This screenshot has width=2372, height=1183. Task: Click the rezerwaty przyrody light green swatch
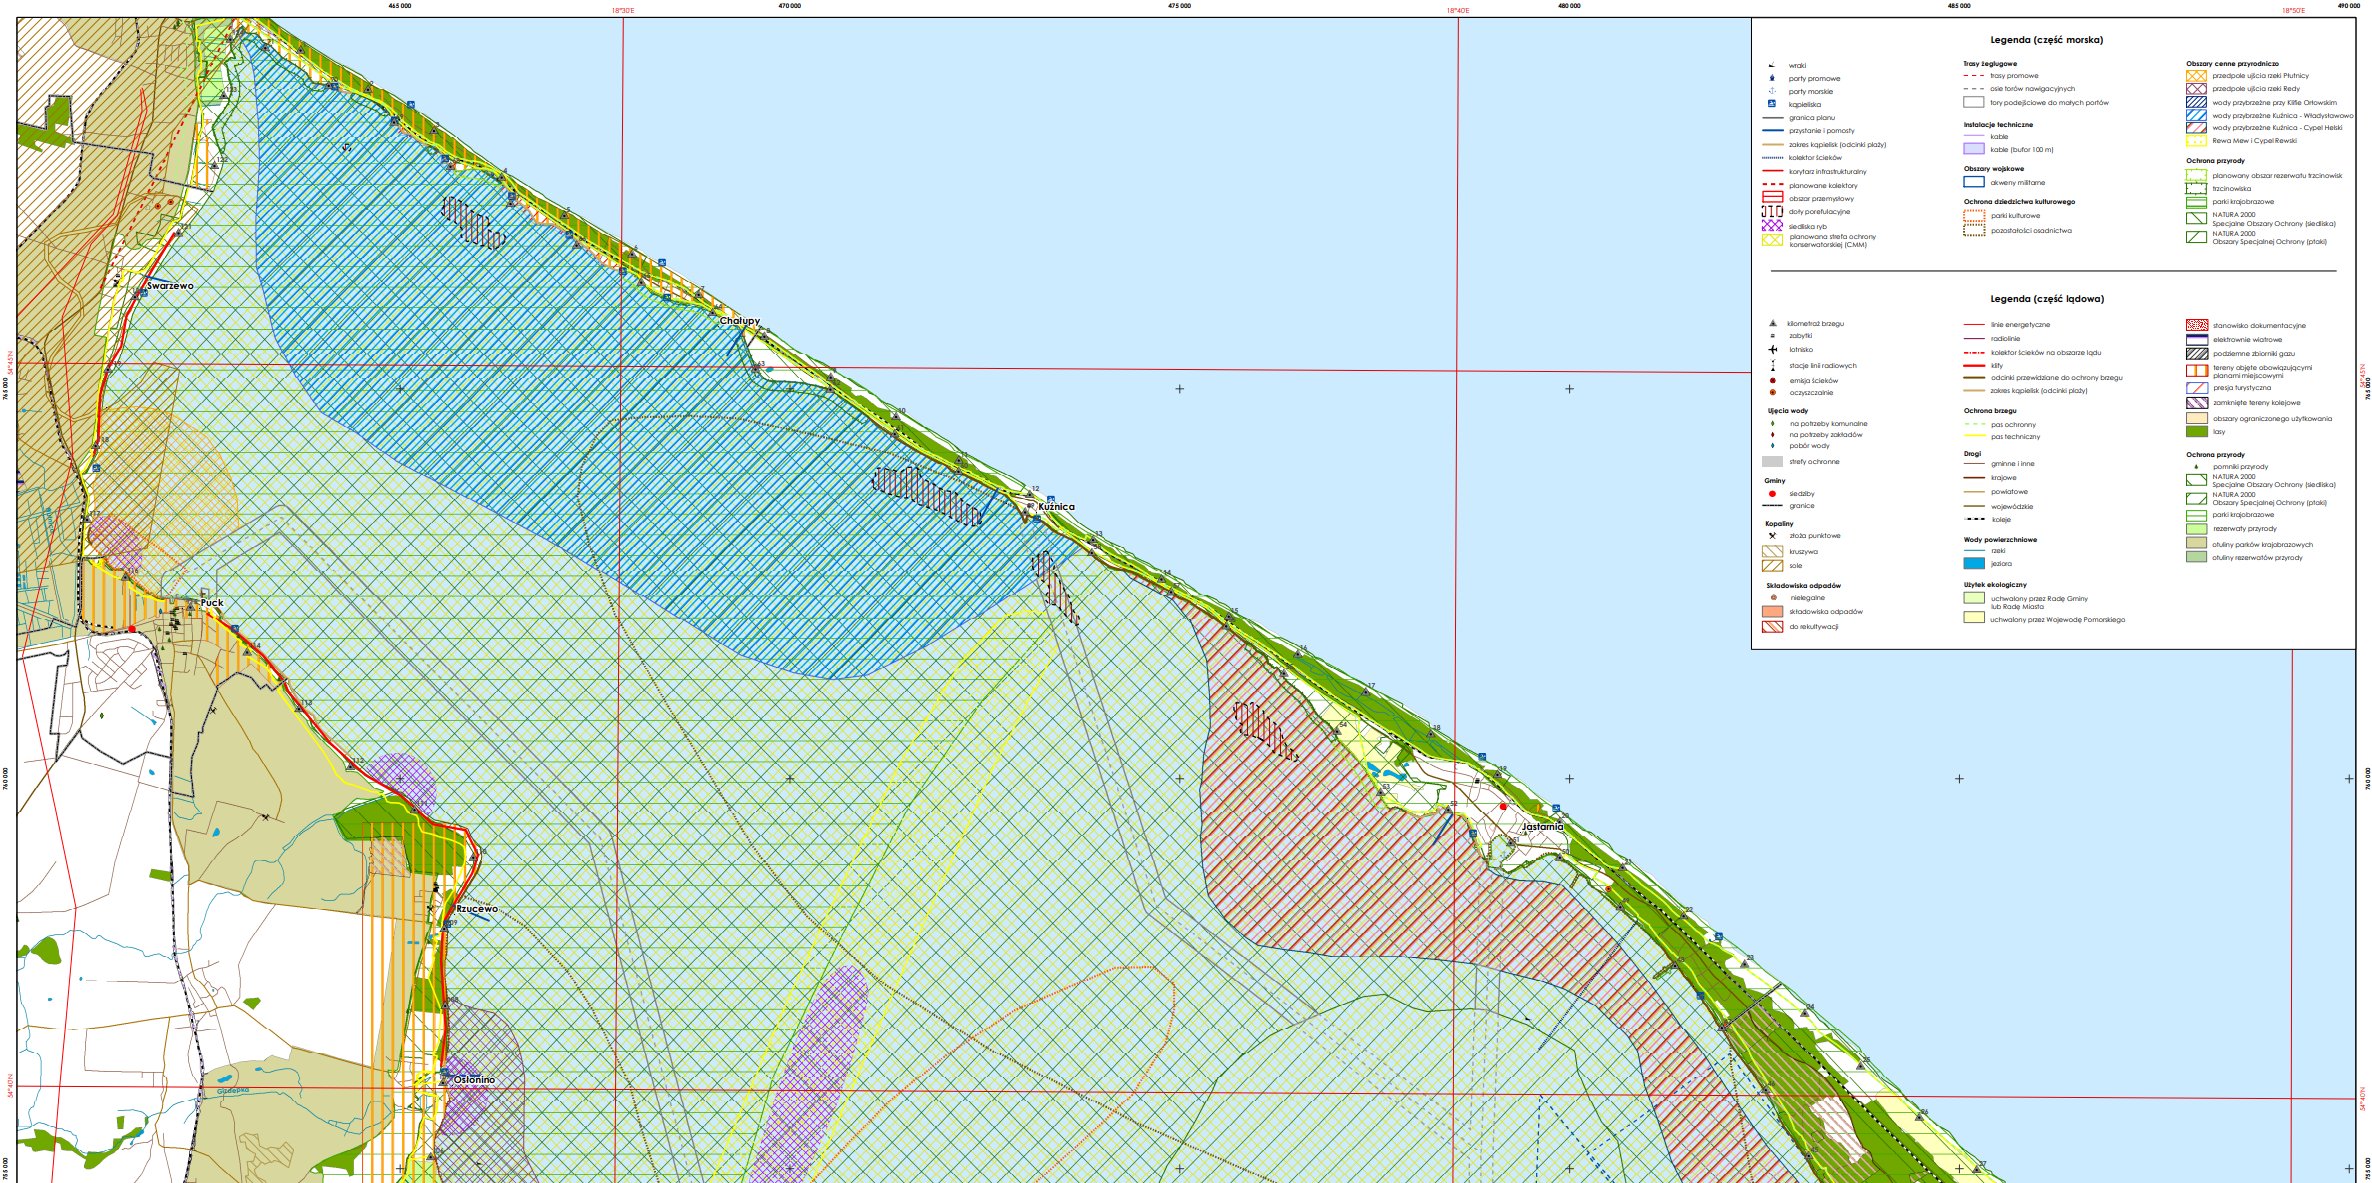pyautogui.click(x=2196, y=528)
